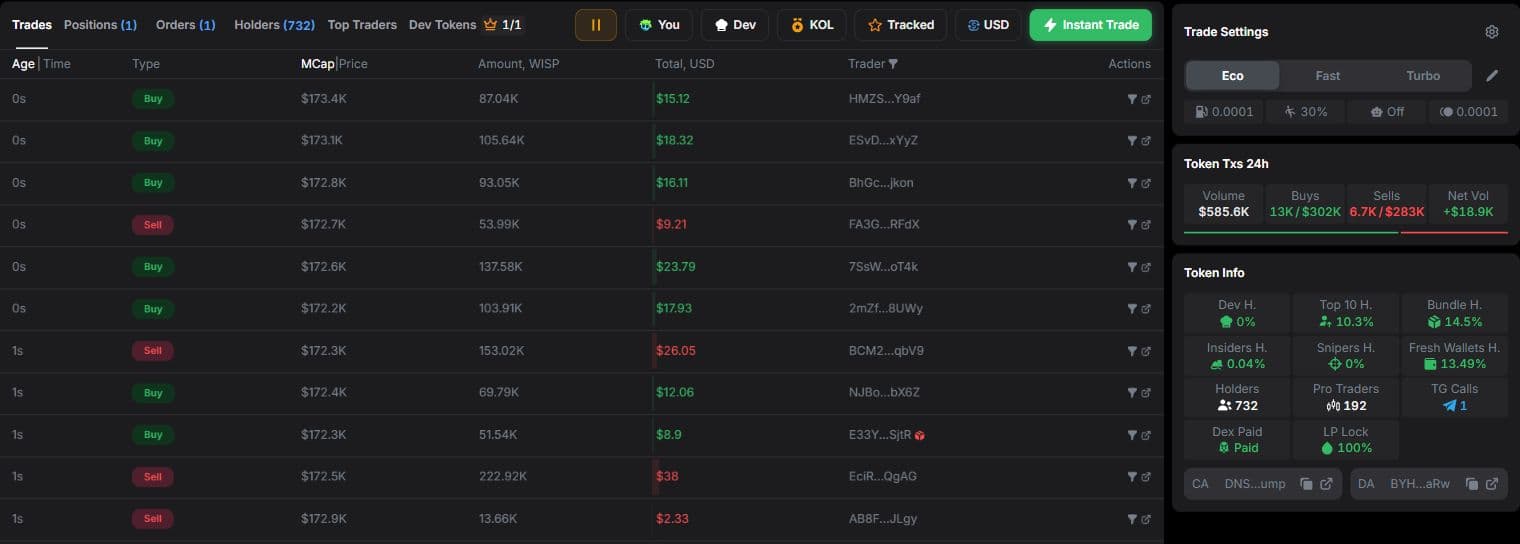Open CA DNS...ump in external explorer
The image size is (1520, 544).
[1326, 484]
